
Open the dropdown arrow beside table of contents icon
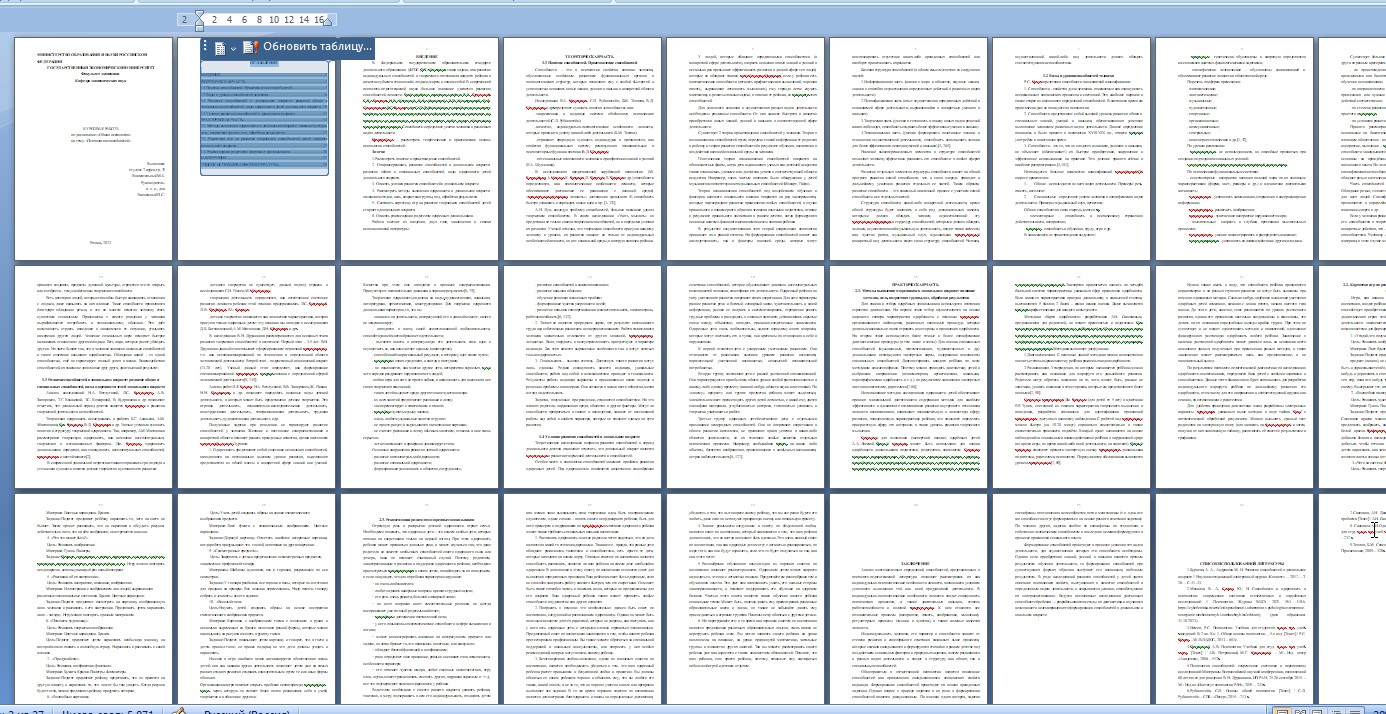[233, 48]
